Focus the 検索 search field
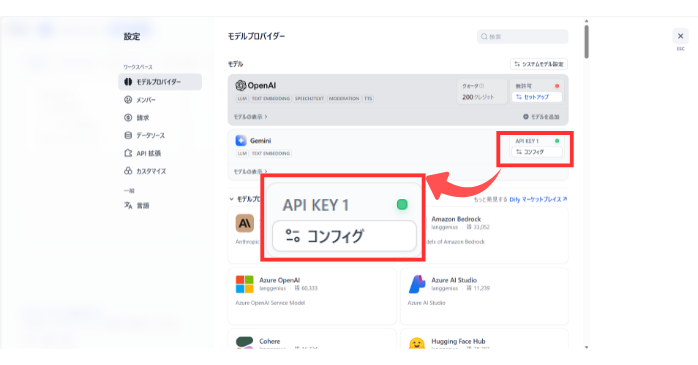The width and height of the screenshot is (698, 365). [x=523, y=36]
